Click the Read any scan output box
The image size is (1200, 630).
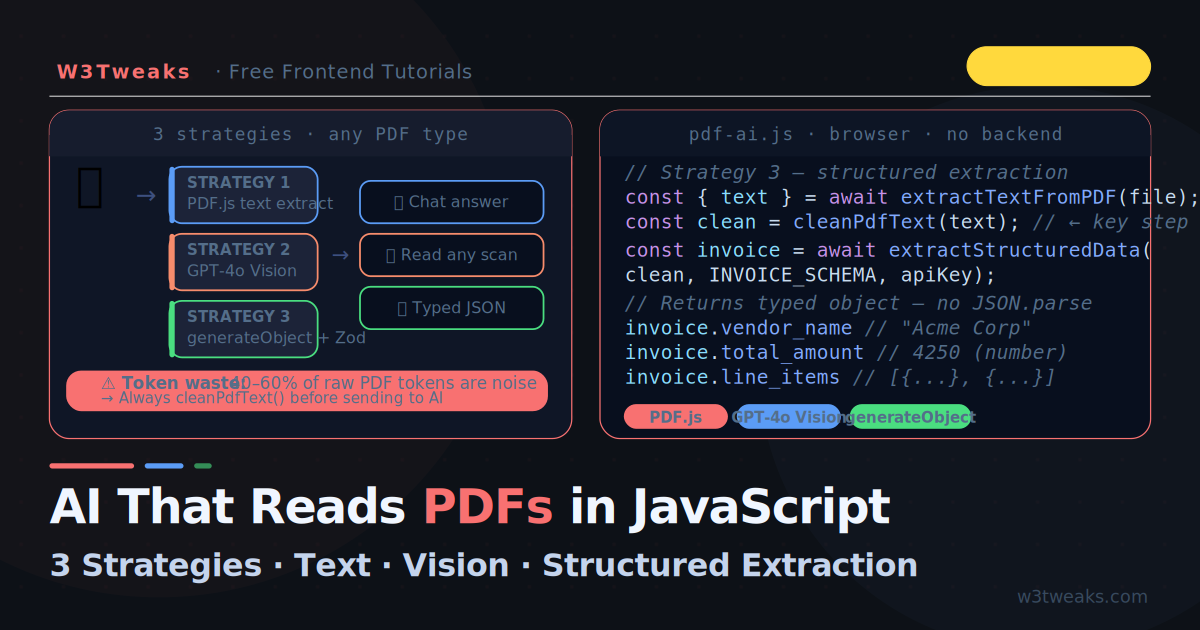[x=452, y=255]
